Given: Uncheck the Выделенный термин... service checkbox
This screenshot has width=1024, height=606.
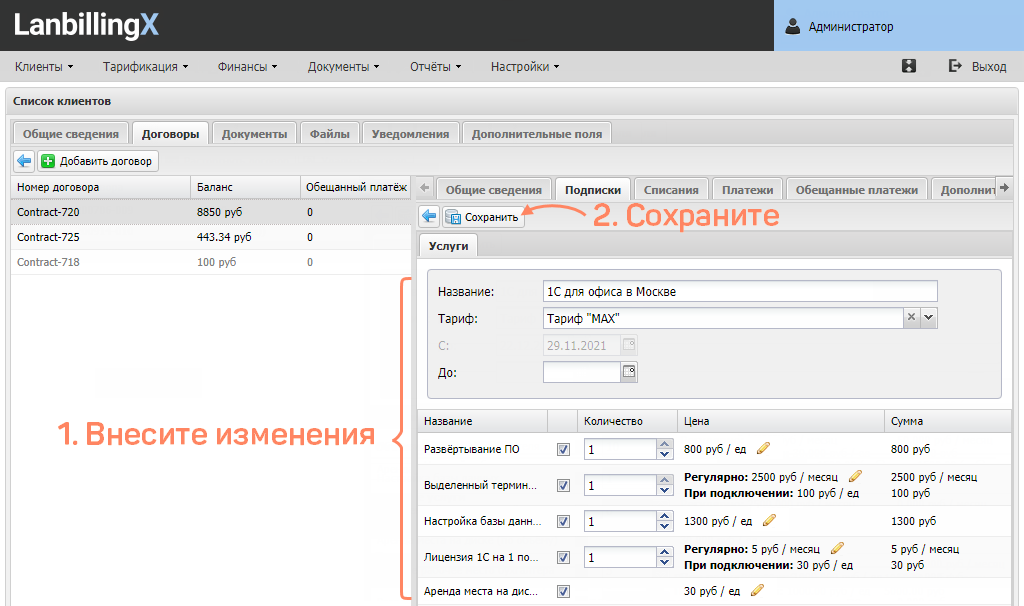Looking at the screenshot, I should pos(563,485).
